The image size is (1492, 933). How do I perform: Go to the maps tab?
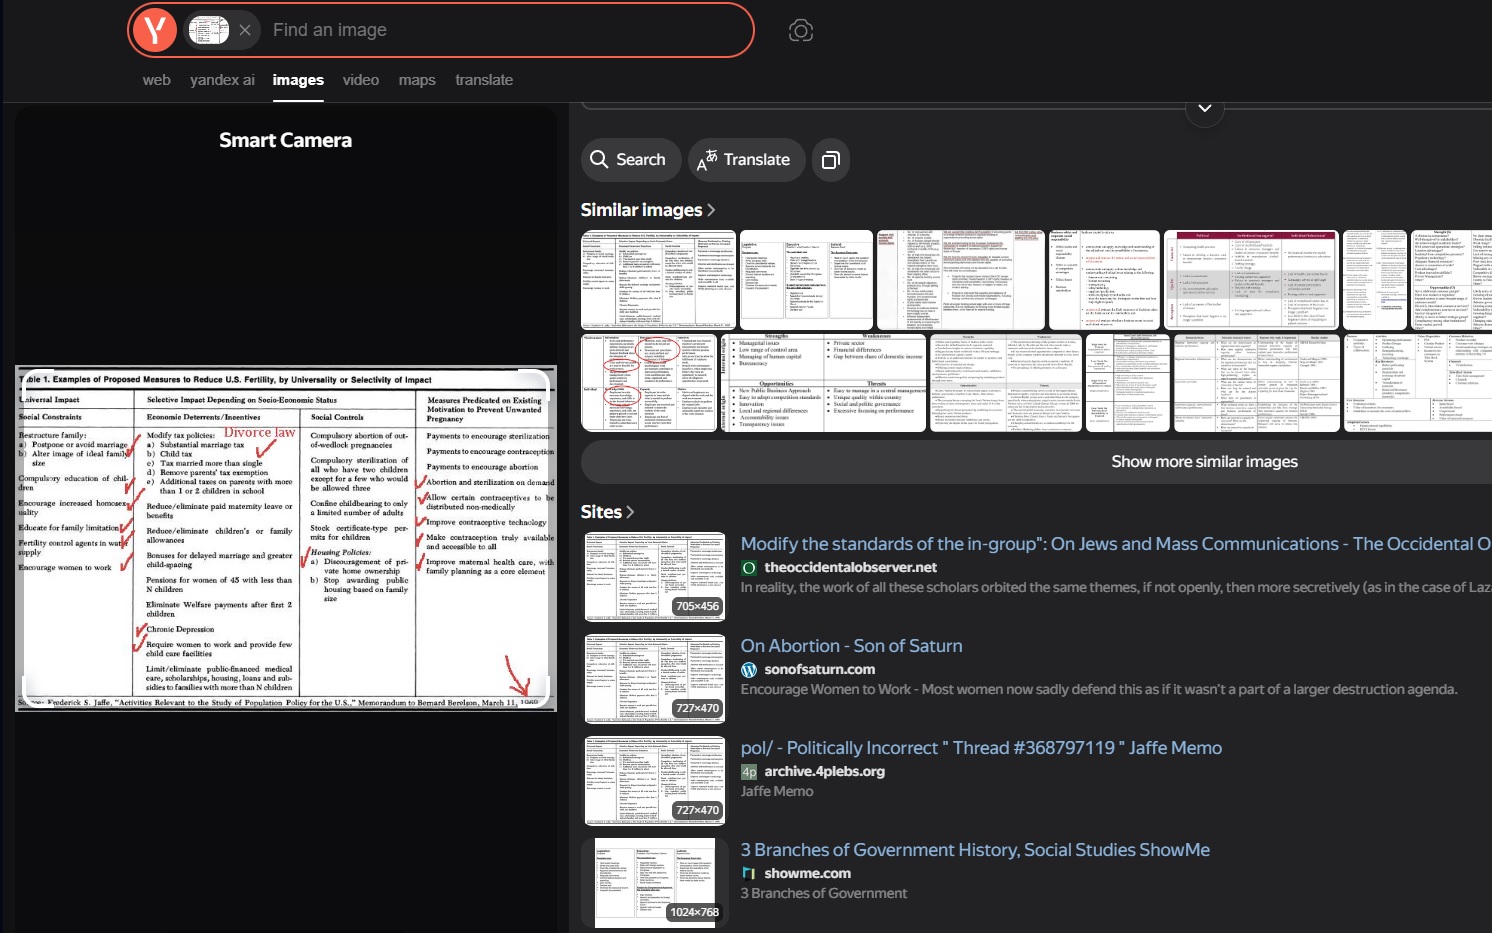click(417, 80)
